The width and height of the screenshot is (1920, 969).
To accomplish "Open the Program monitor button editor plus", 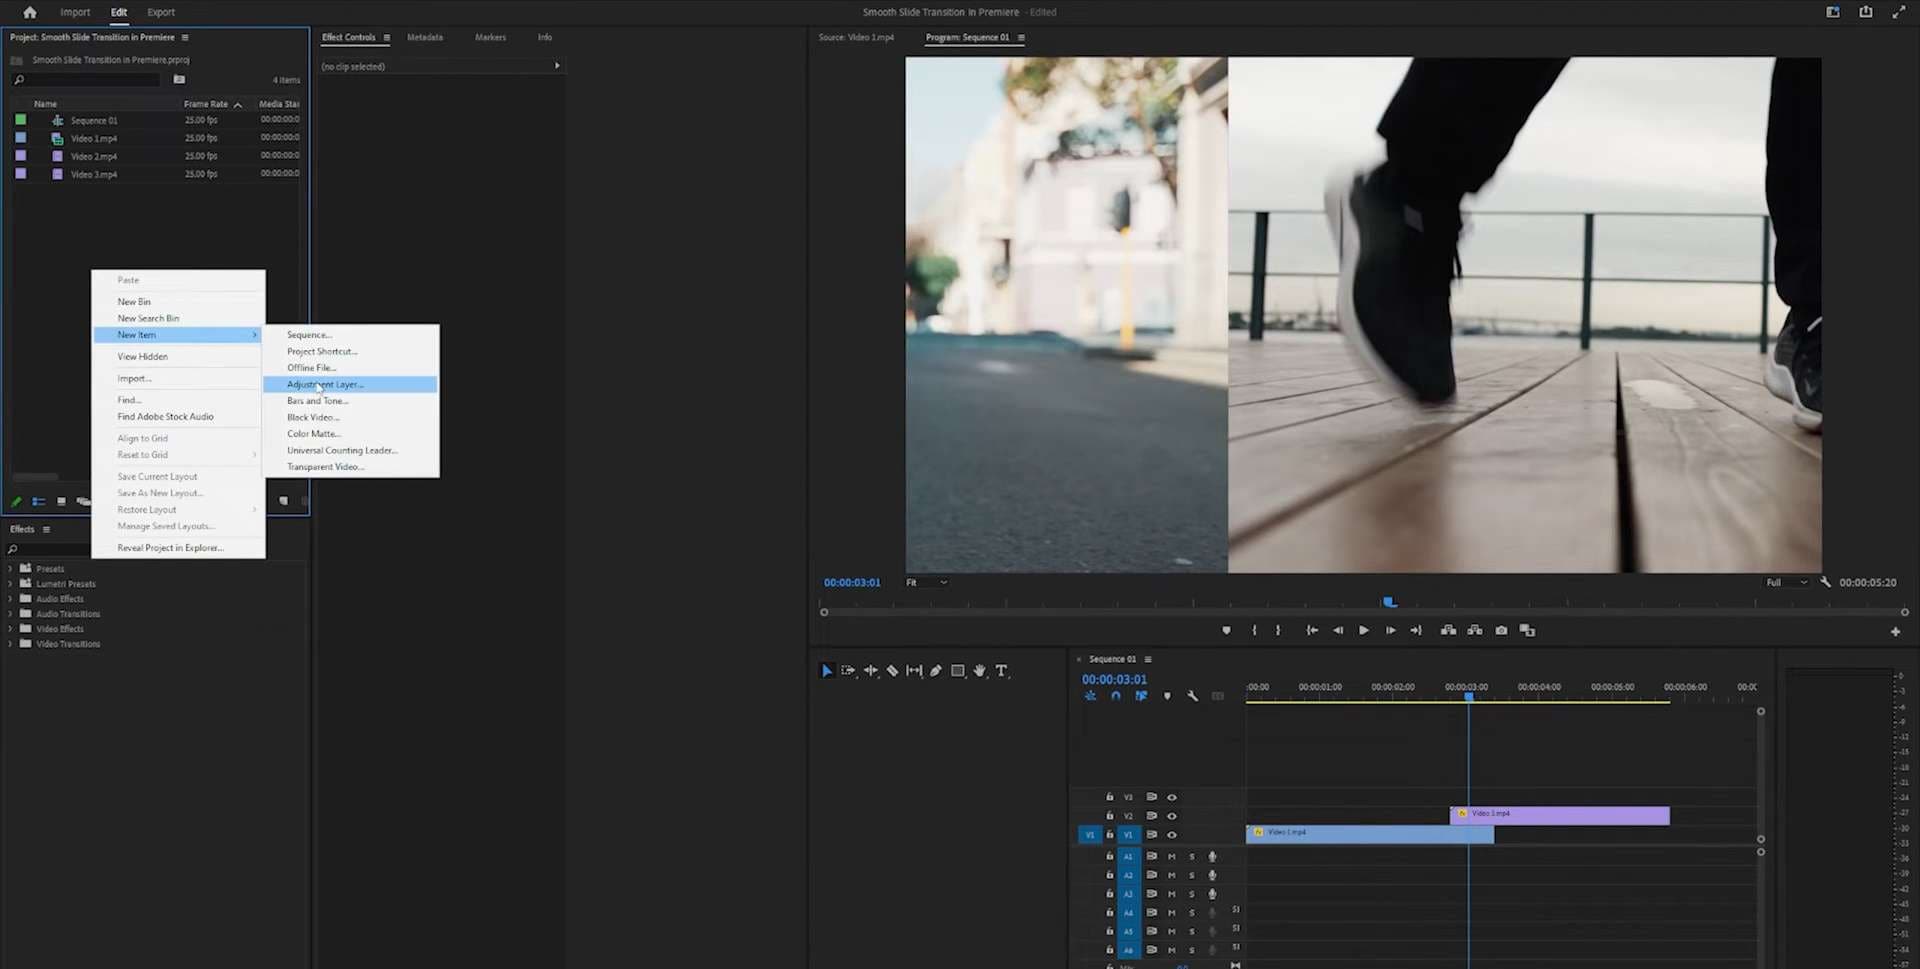I will pyautogui.click(x=1895, y=631).
